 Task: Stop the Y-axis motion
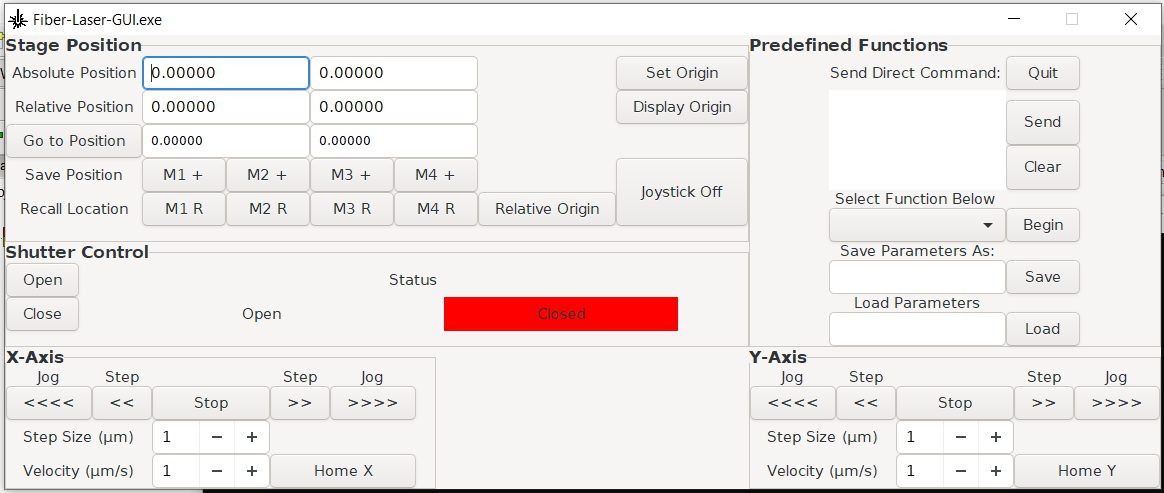[954, 403]
